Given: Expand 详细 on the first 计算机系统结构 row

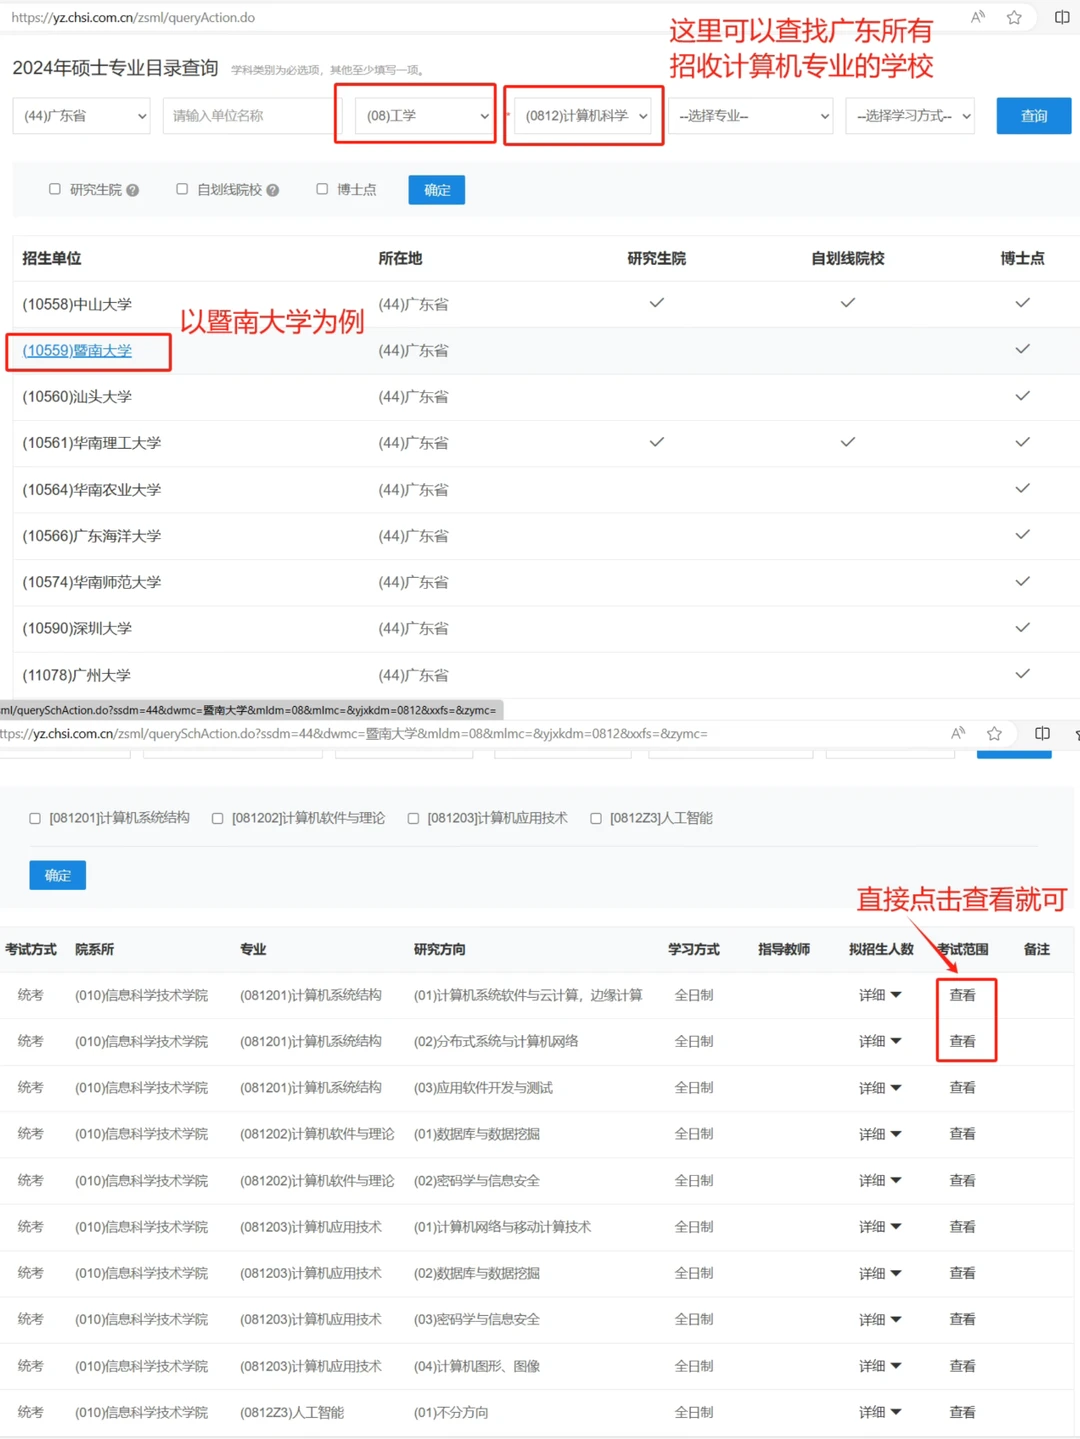Looking at the screenshot, I should (x=879, y=994).
